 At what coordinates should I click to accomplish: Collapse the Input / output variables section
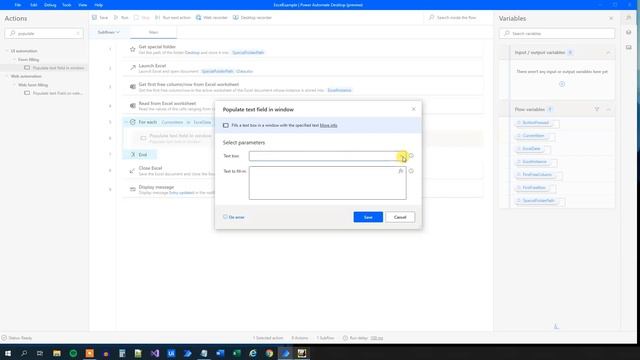point(608,53)
